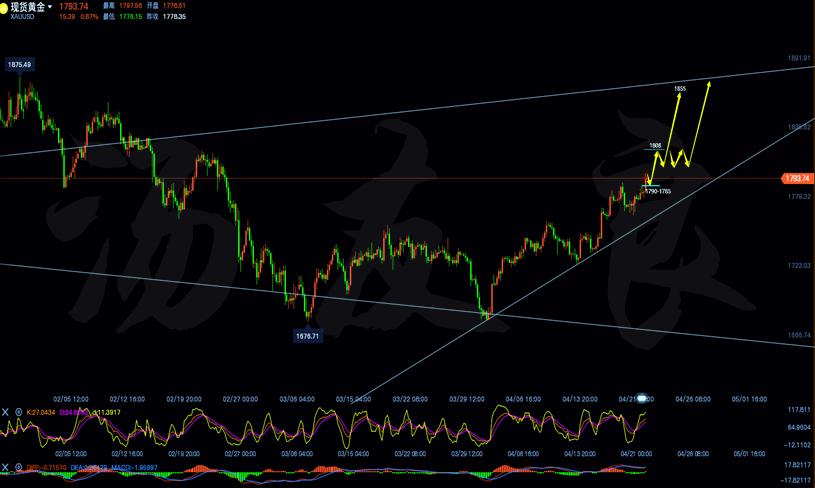This screenshot has width=815, height=488.
Task: Select the 1808 resistance annotation label
Action: click(655, 146)
